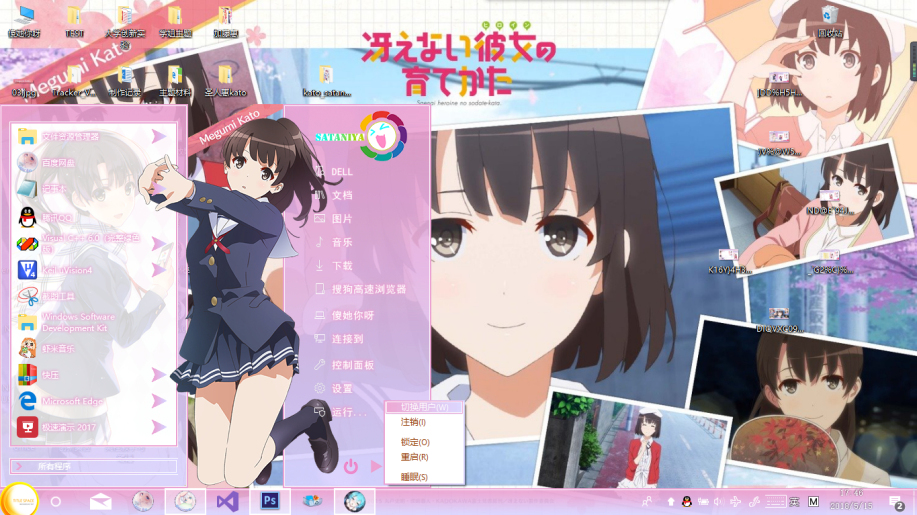Open action center notifications icon
The height and width of the screenshot is (515, 917).
pyautogui.click(x=895, y=502)
